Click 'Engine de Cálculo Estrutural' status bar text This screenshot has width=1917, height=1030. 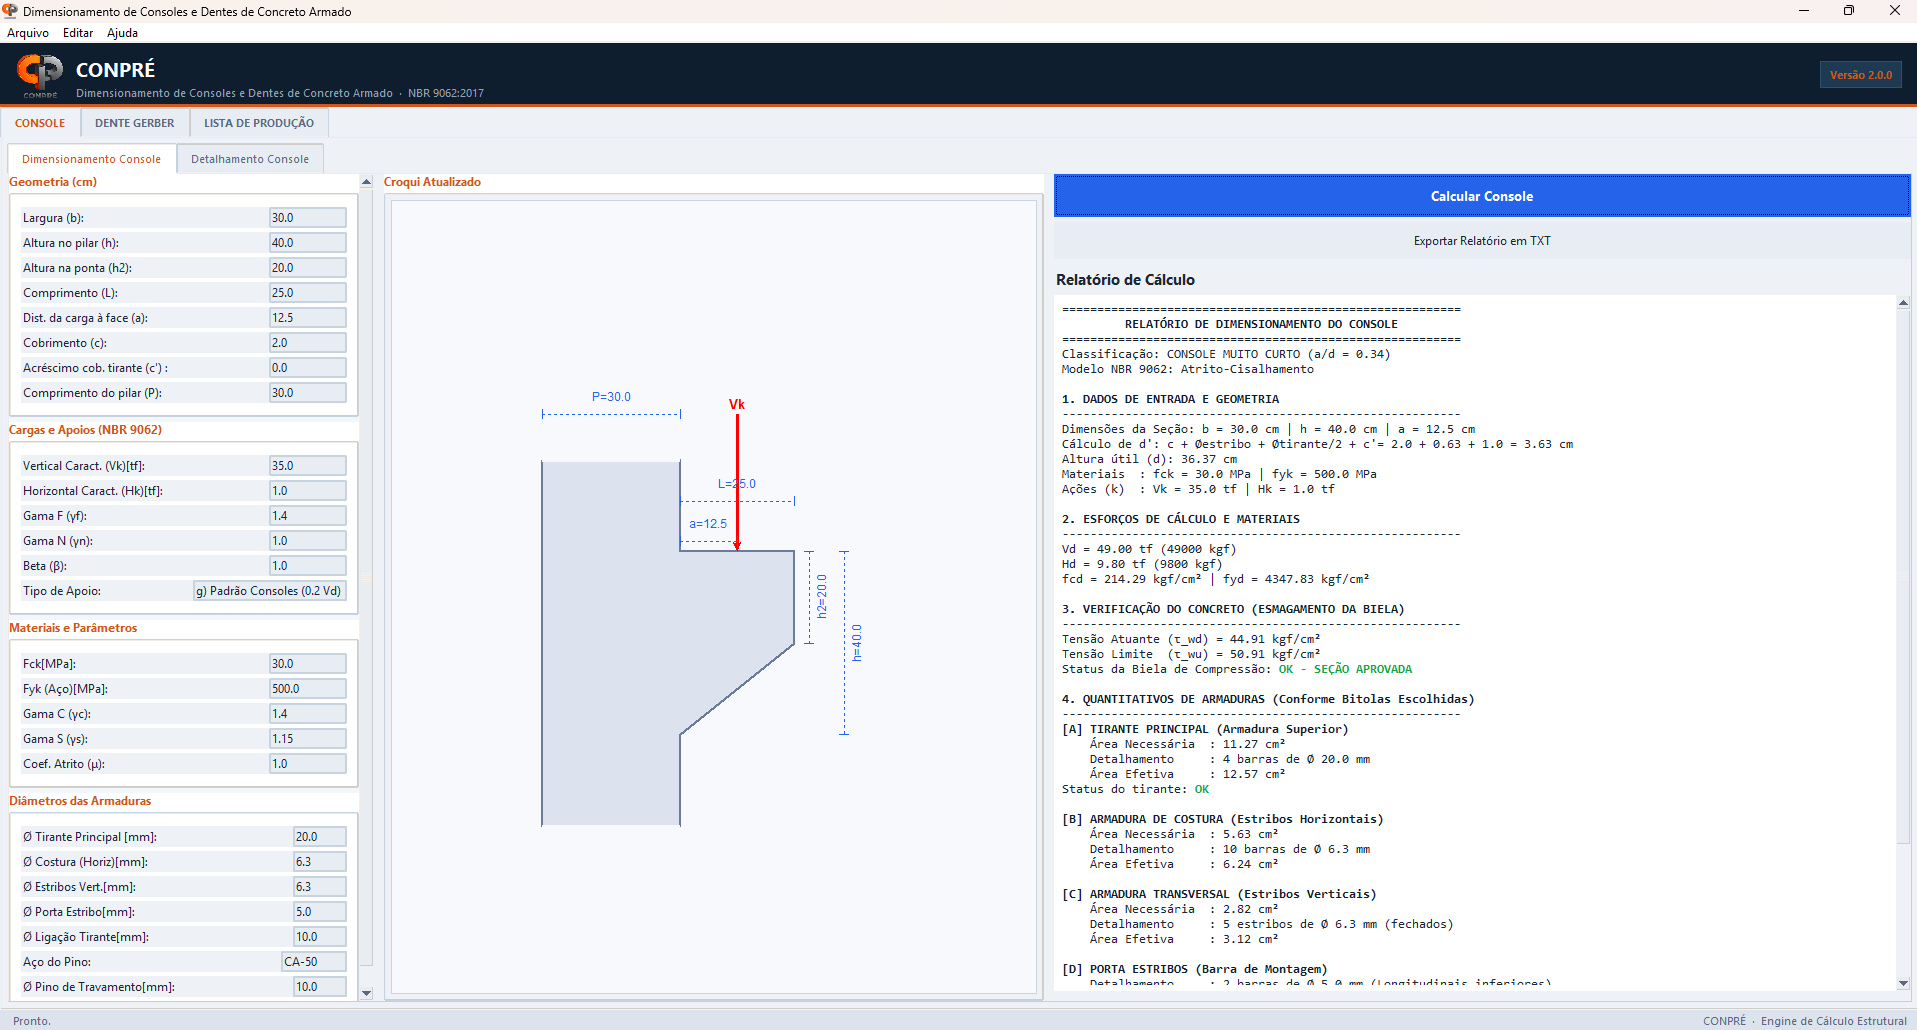(x=1834, y=1021)
